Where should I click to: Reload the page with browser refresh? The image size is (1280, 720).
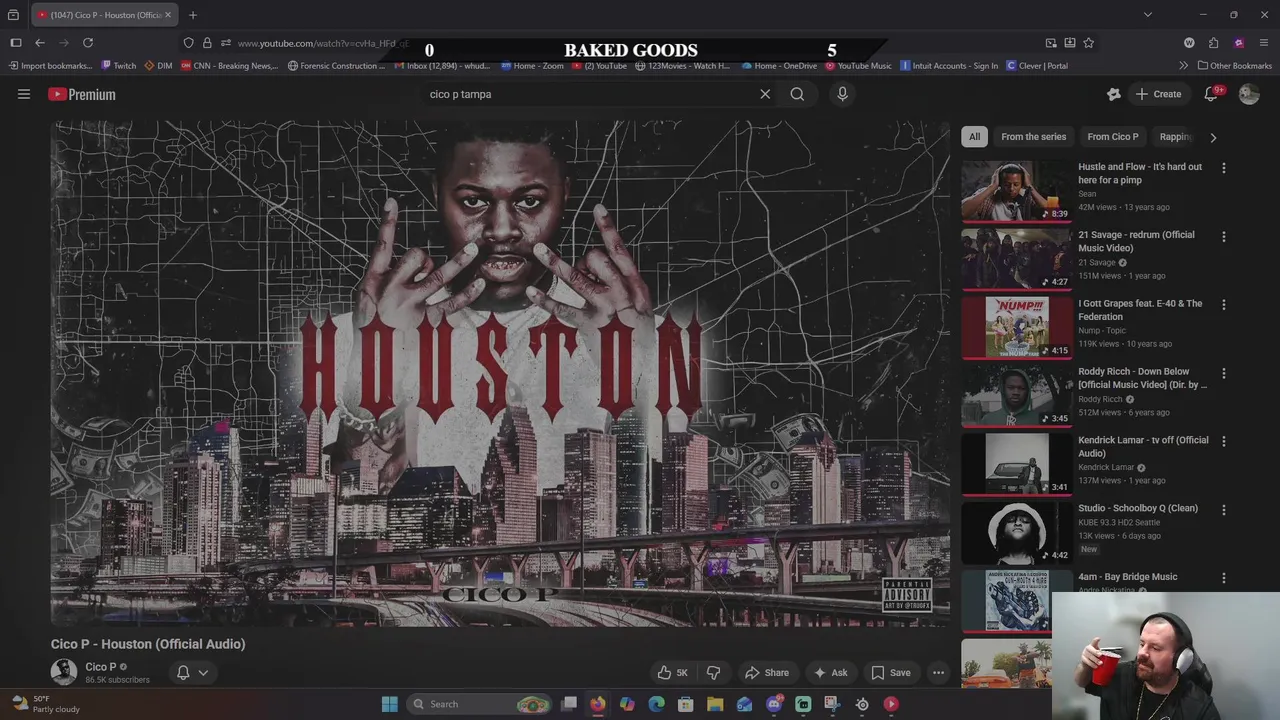88,43
